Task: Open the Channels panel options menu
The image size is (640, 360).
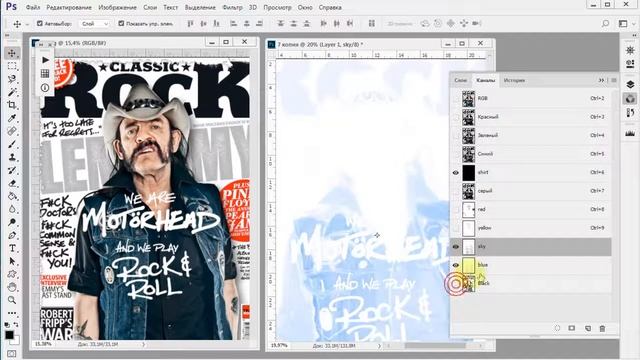Action: click(613, 80)
